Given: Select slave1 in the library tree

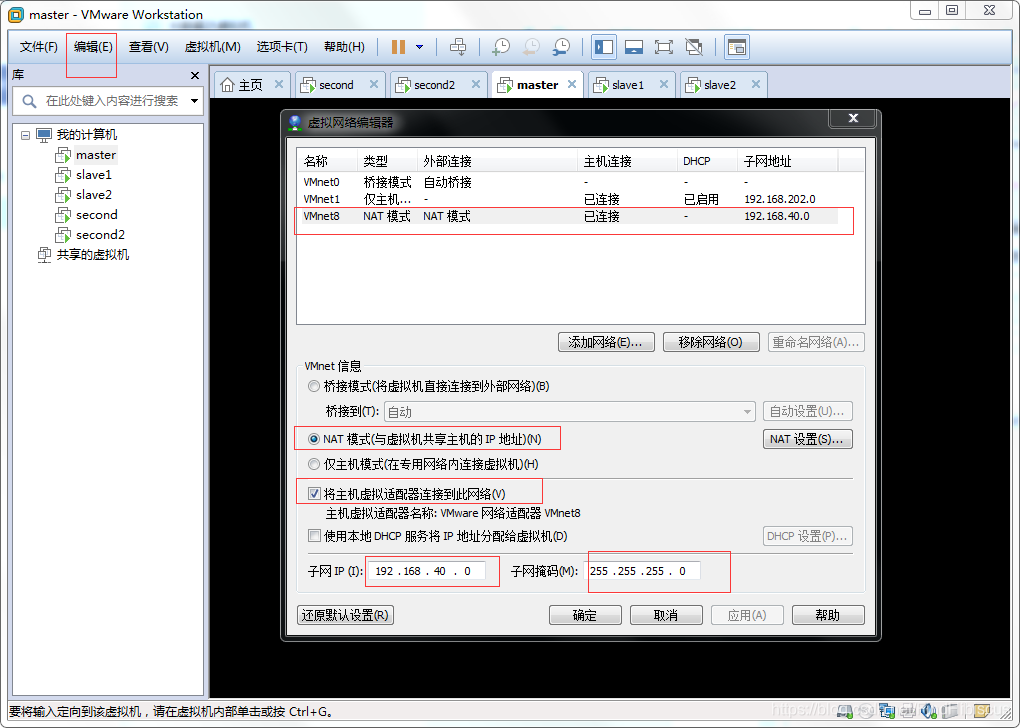Looking at the screenshot, I should point(94,175).
